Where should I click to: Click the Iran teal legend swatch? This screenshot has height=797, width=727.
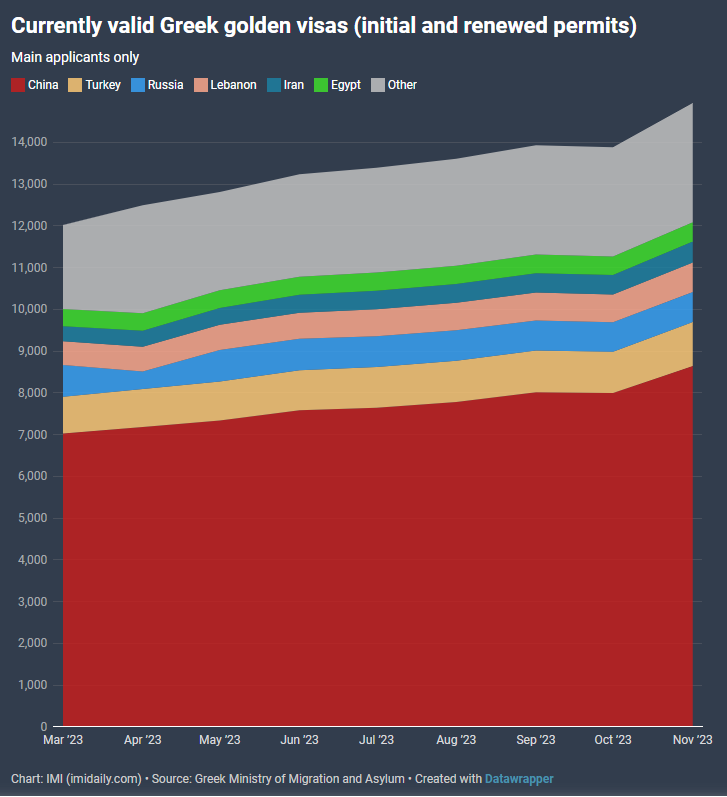pos(274,85)
